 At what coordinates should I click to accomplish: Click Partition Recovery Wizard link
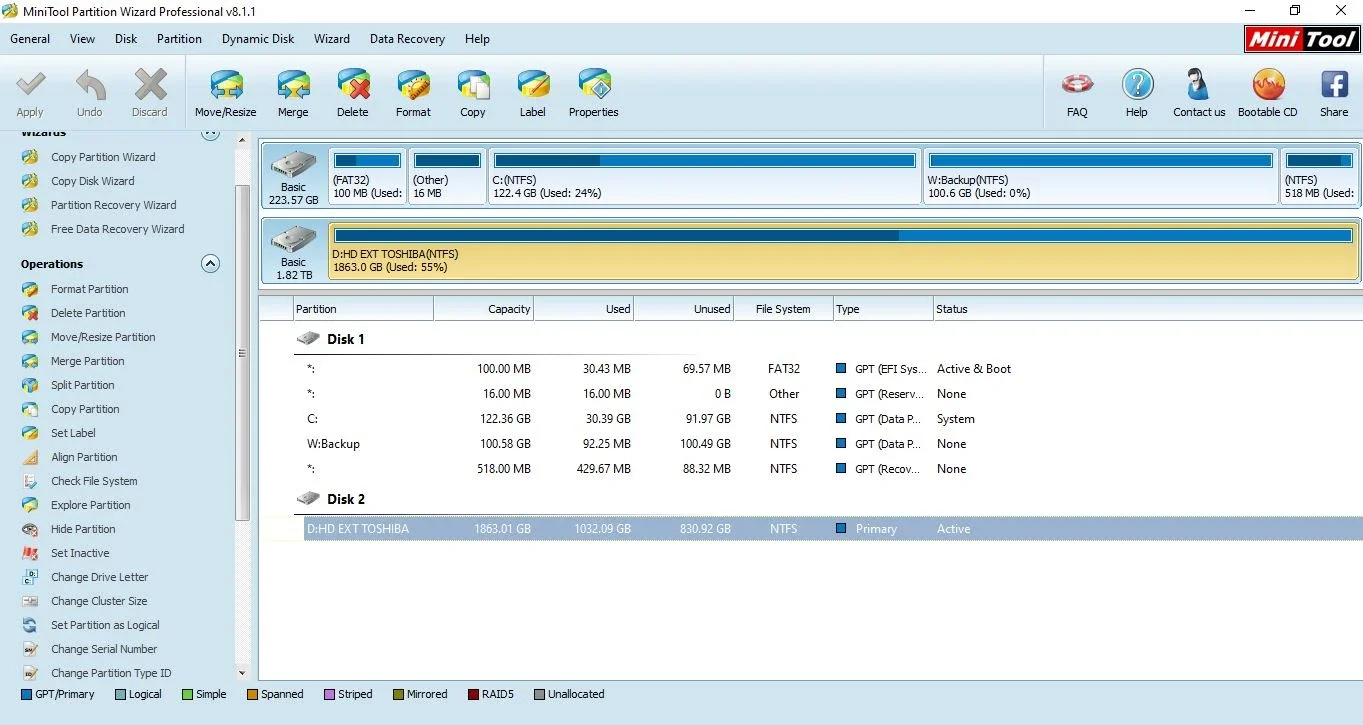[x=114, y=205]
